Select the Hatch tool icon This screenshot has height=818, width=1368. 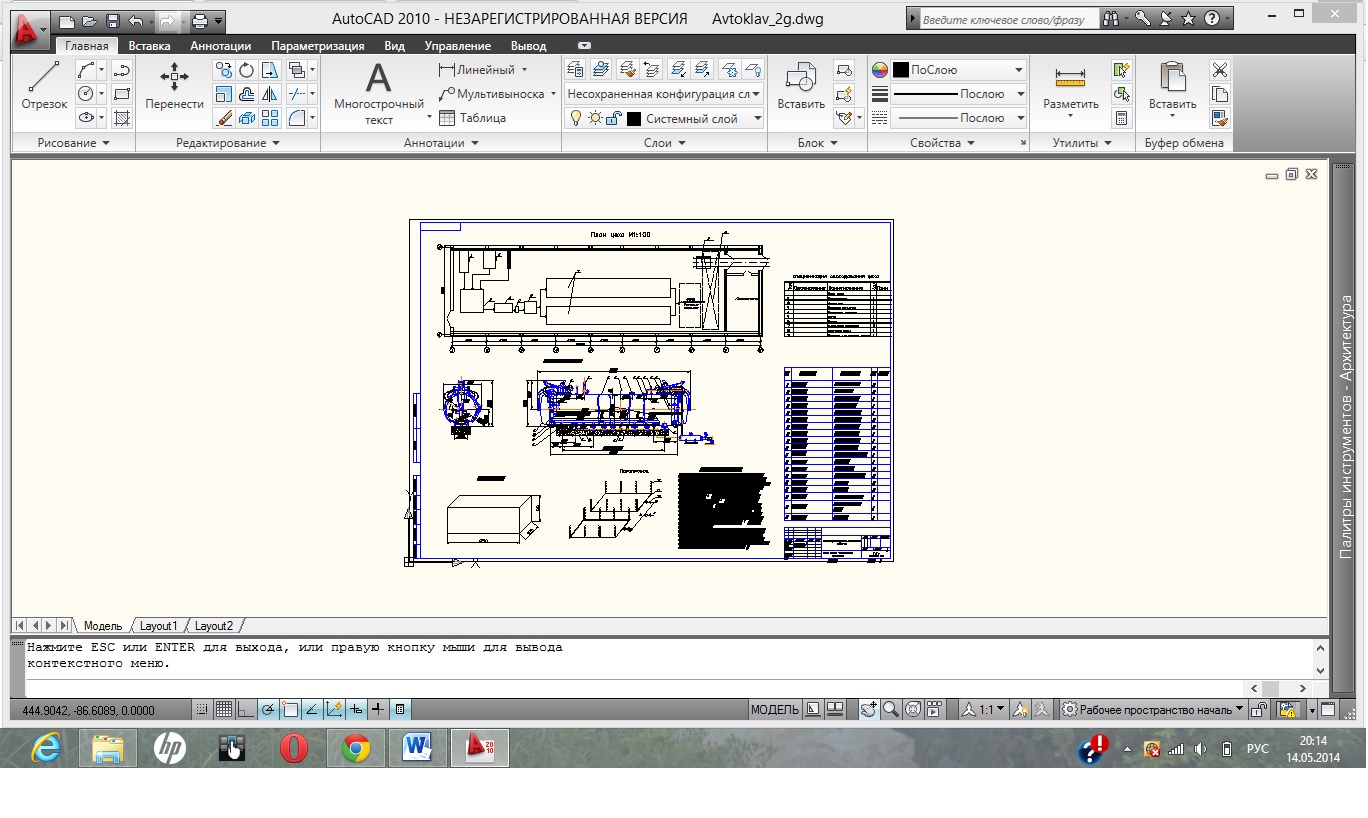pyautogui.click(x=122, y=118)
